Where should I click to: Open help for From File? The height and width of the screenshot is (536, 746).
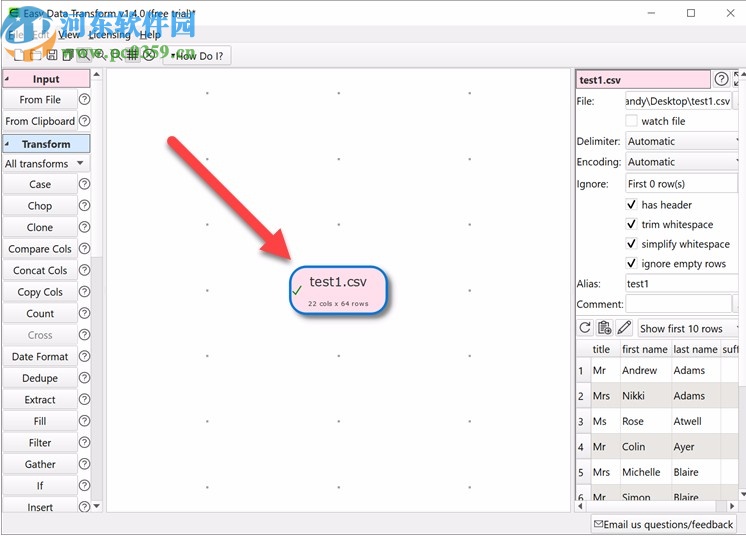pos(84,99)
